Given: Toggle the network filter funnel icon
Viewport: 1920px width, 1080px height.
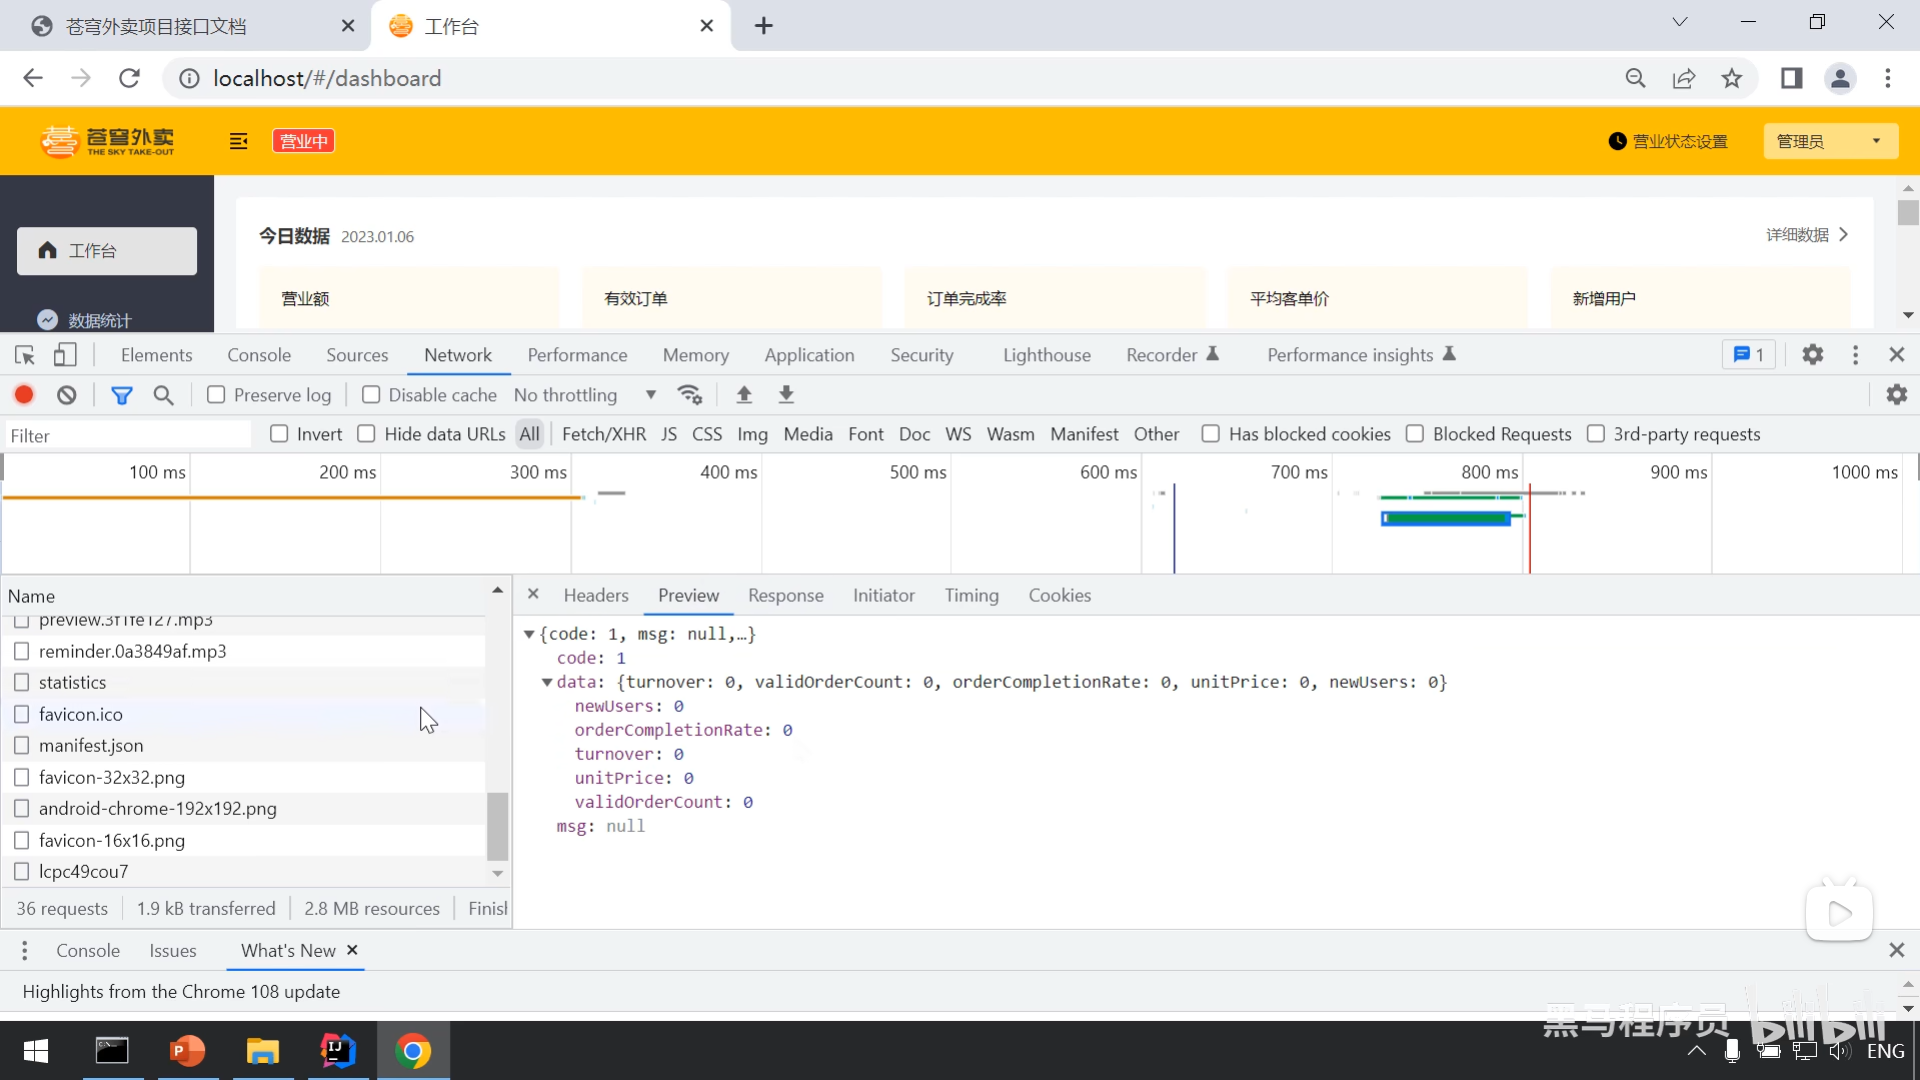Looking at the screenshot, I should click(121, 395).
